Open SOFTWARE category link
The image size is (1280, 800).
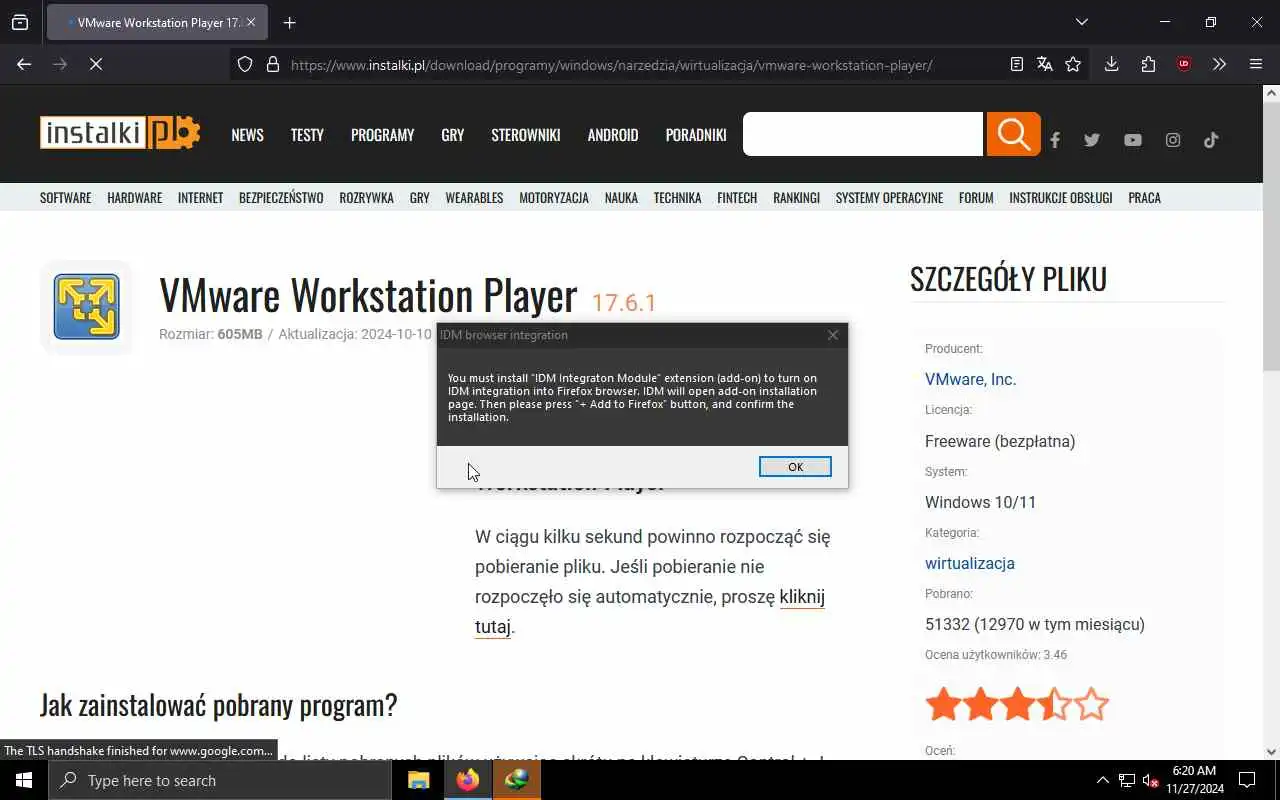coord(65,198)
